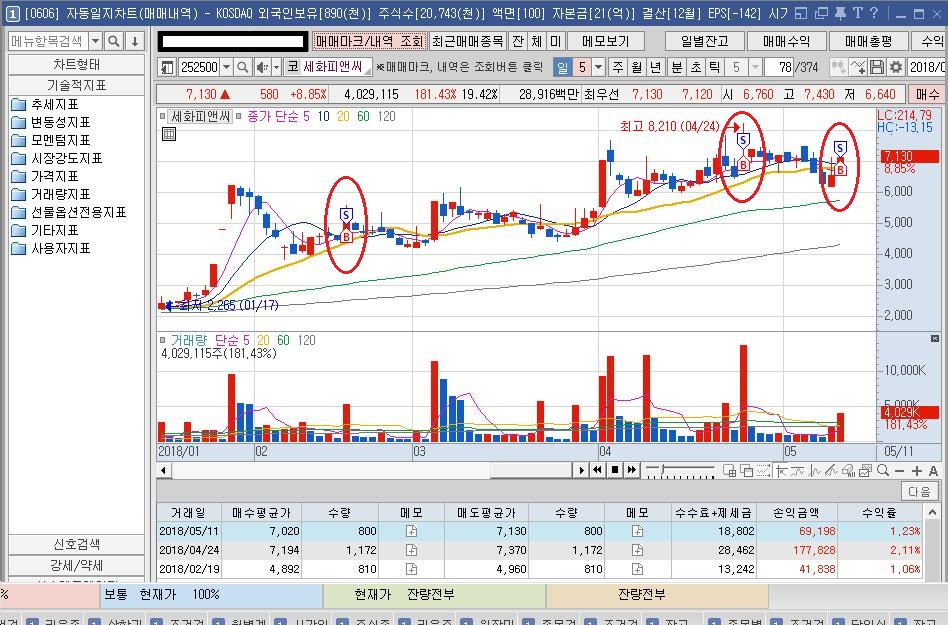Select the 월 monthly period button

pyautogui.click(x=636, y=67)
